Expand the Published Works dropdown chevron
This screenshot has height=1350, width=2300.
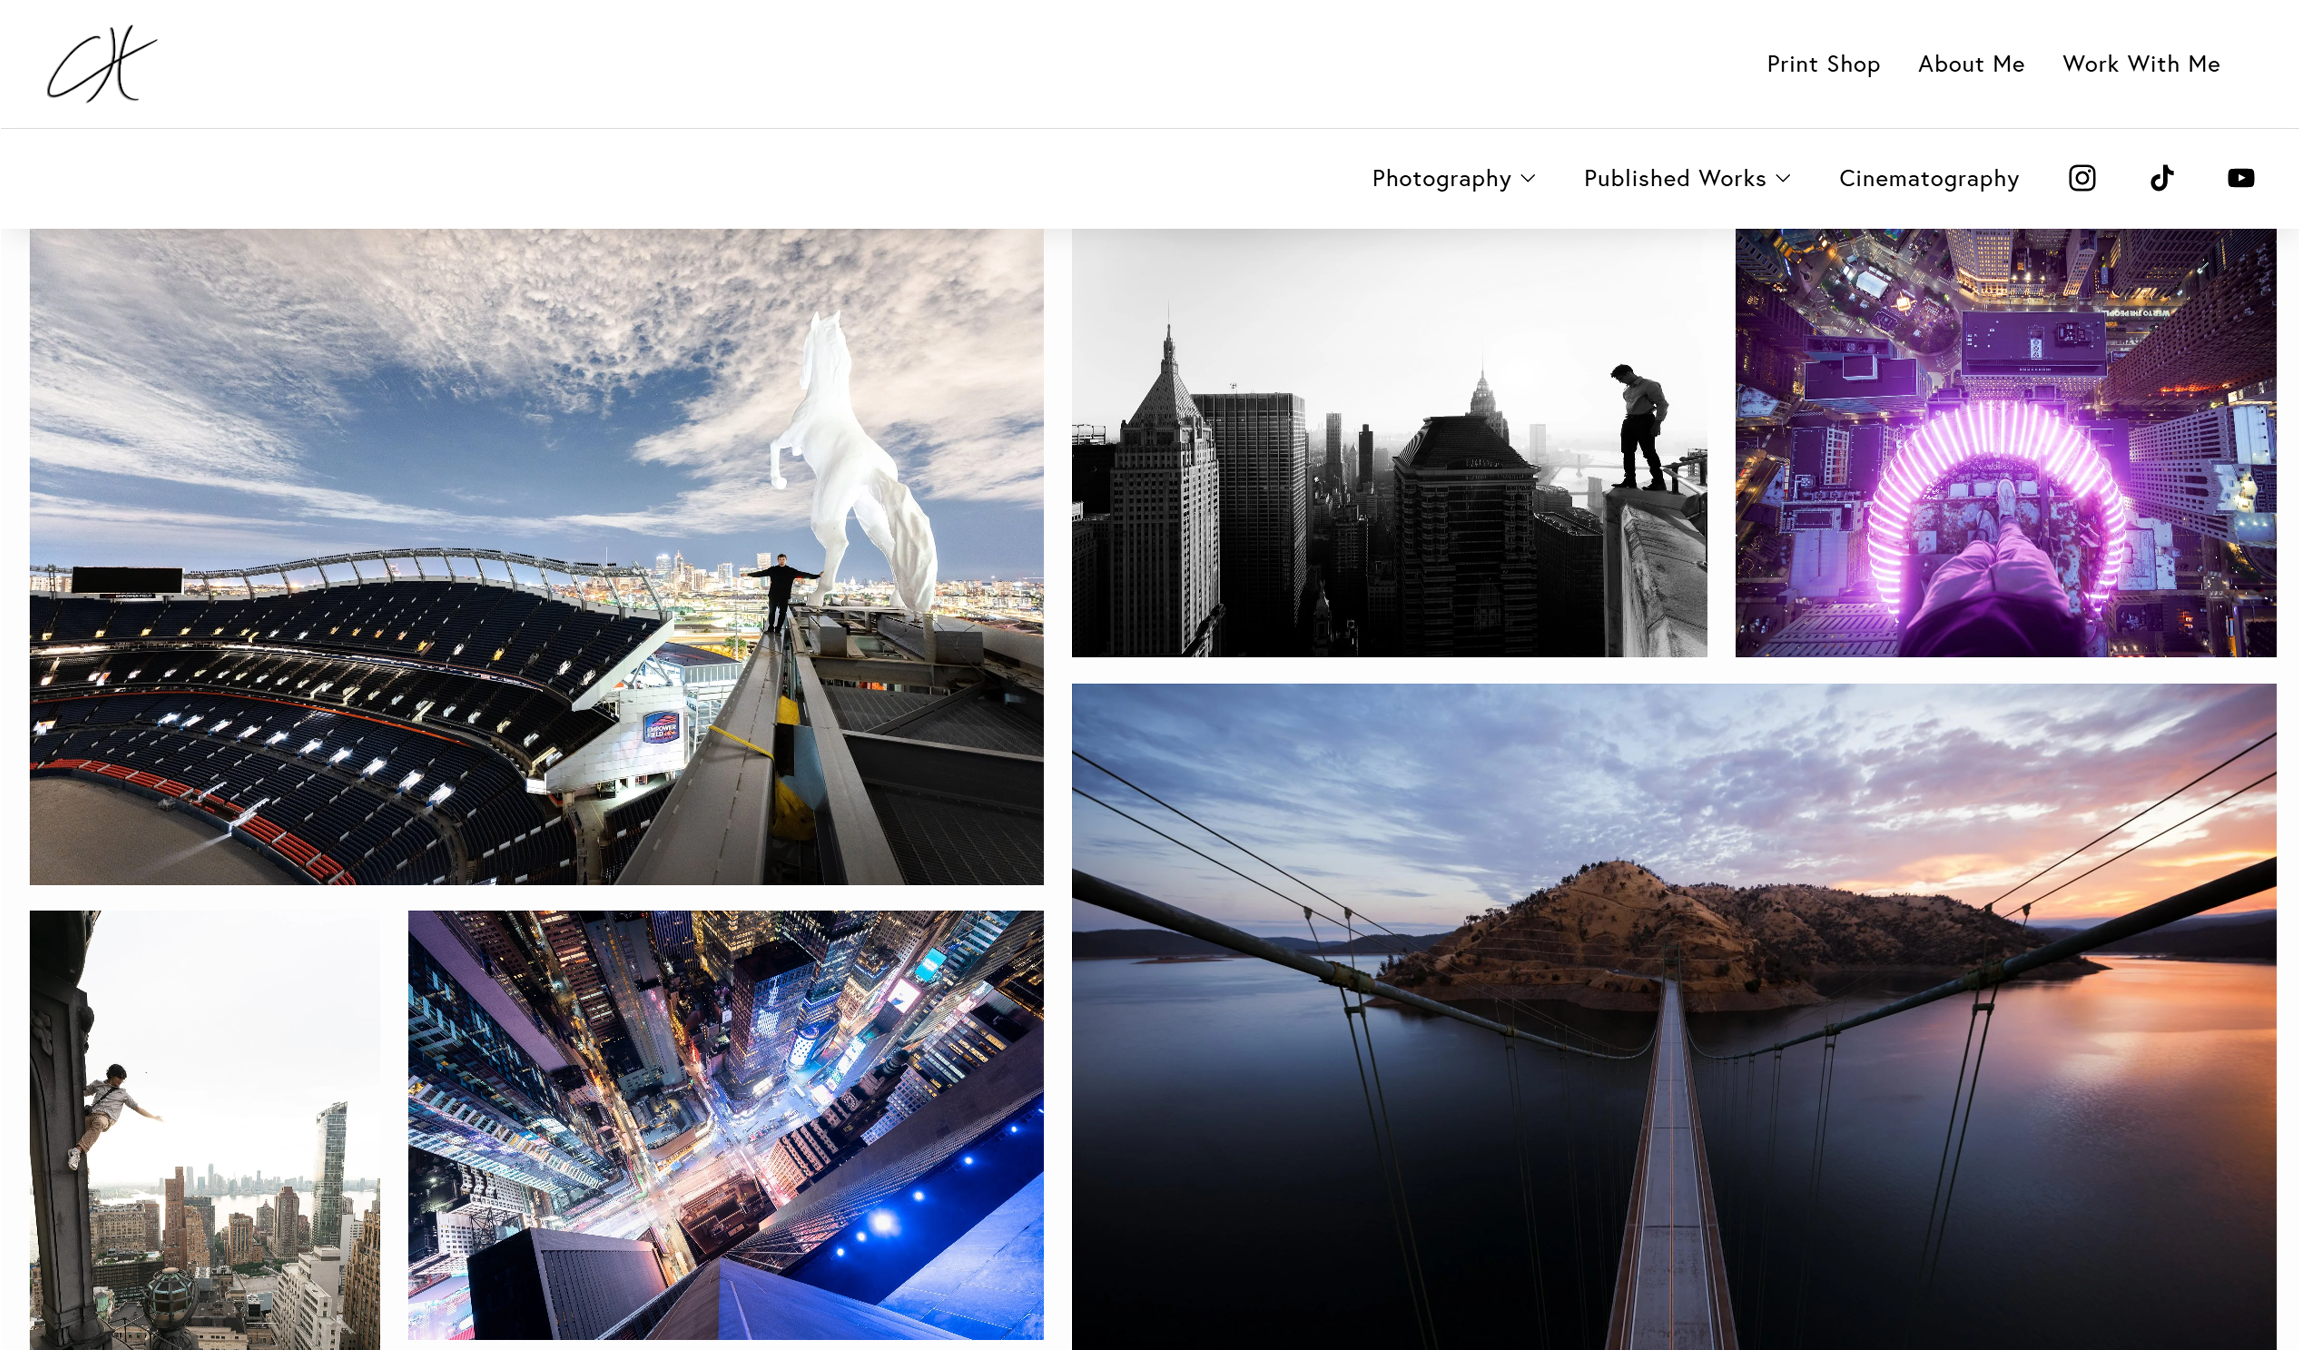tap(1783, 178)
